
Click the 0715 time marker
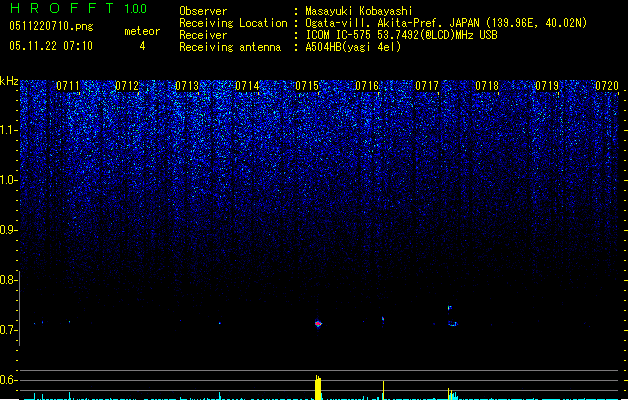[307, 86]
